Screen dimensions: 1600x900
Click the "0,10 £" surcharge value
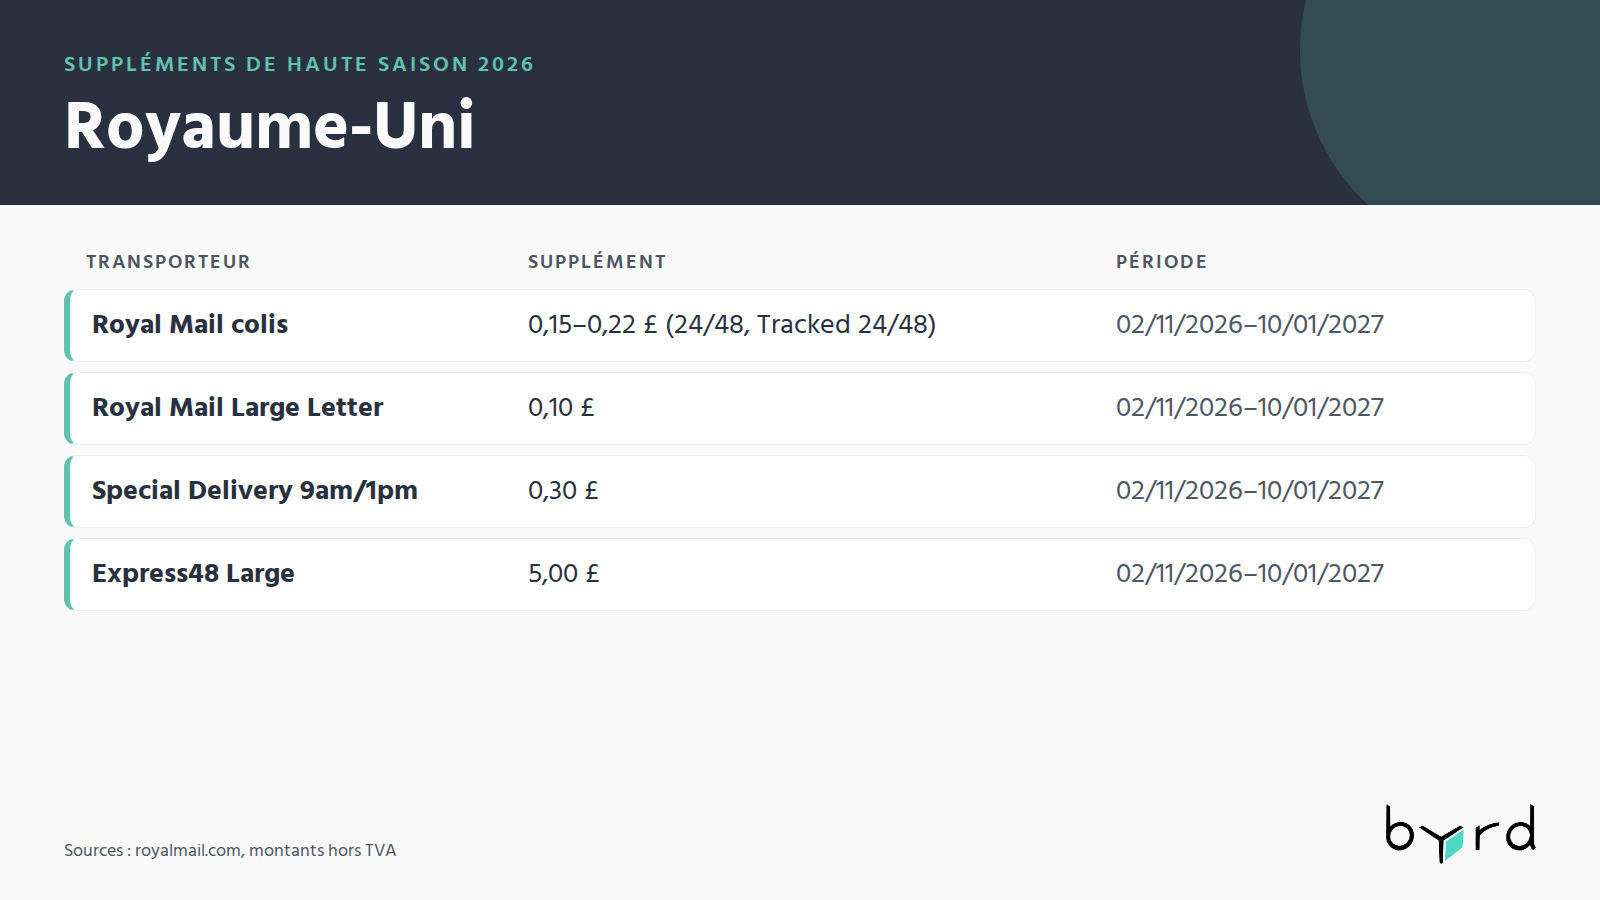(x=561, y=408)
